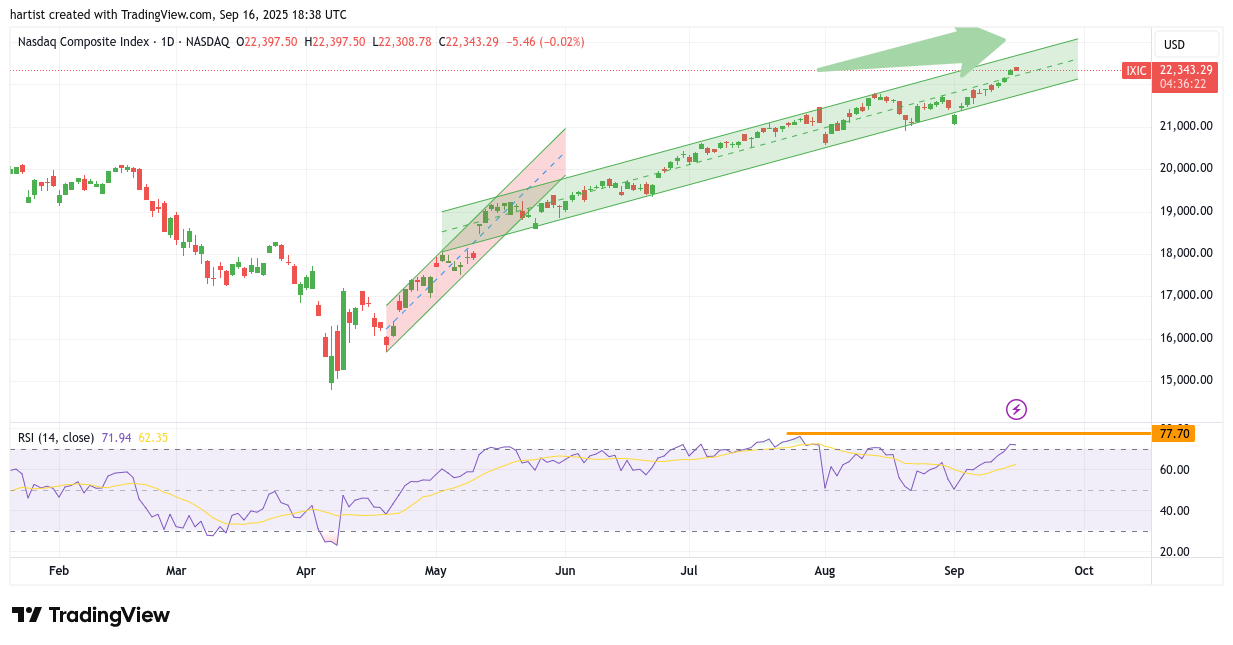Click the Feb label on the time axis

[58, 571]
